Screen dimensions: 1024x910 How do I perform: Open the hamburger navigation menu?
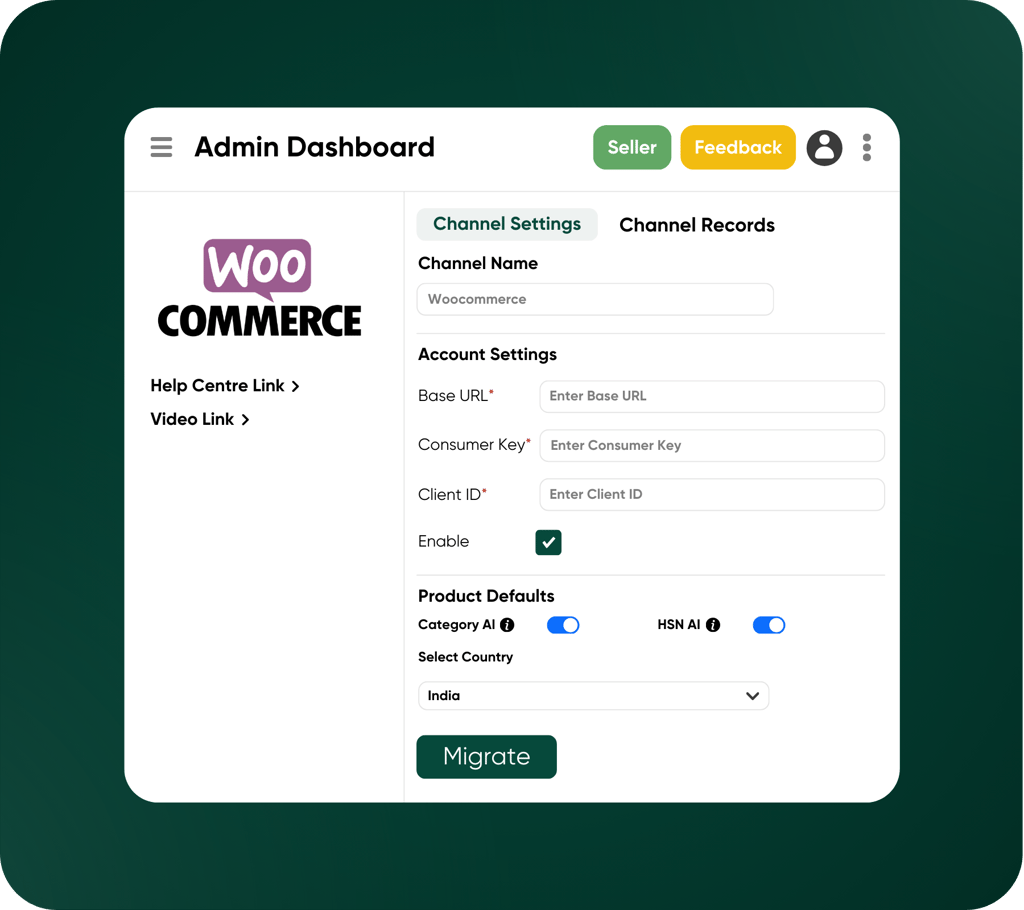coord(161,147)
